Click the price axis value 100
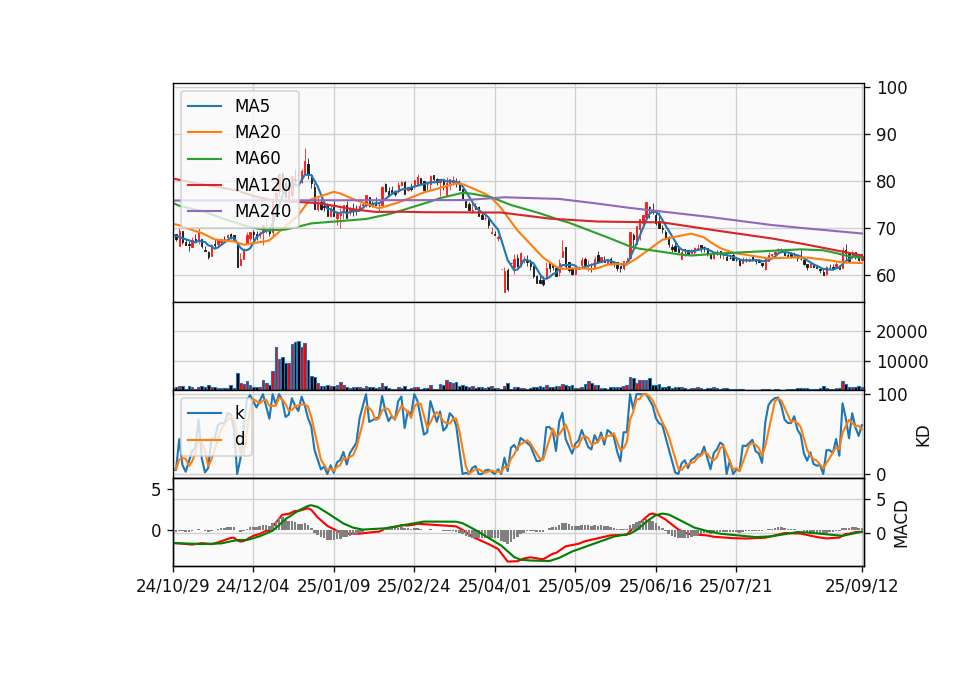 [x=892, y=88]
